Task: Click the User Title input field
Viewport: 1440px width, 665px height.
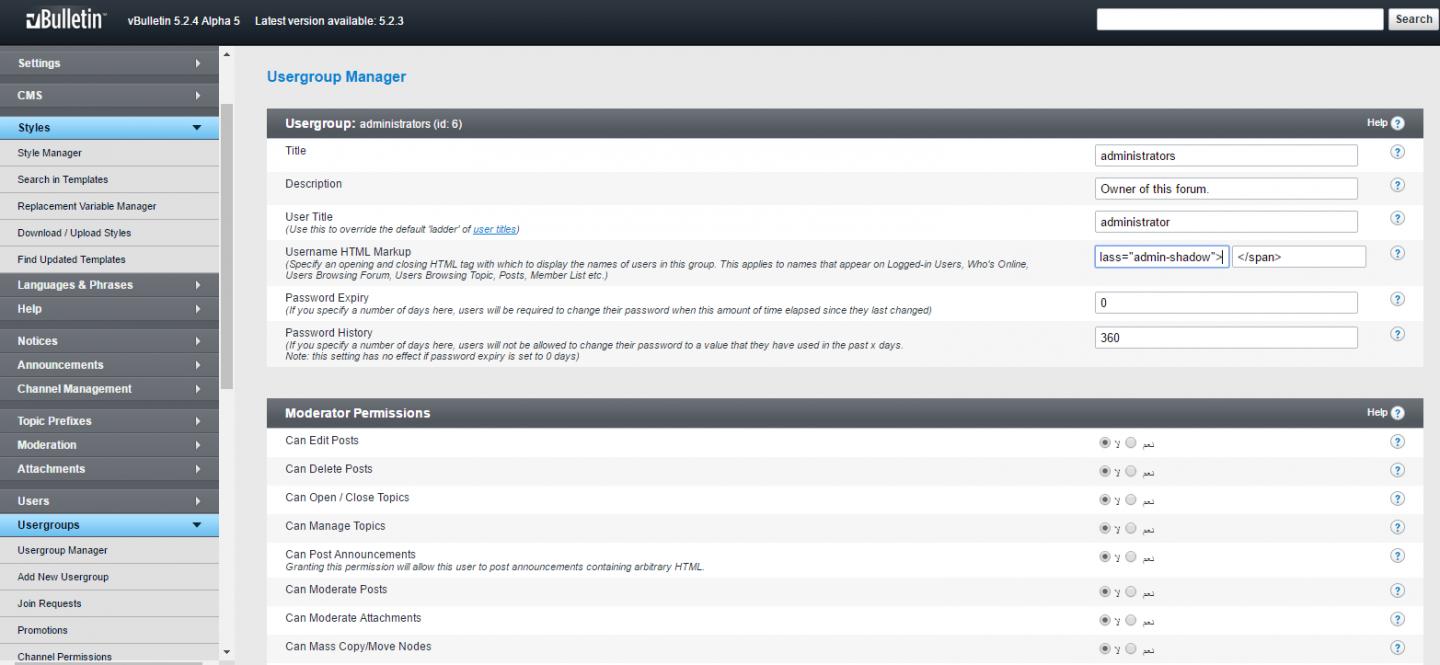Action: [1226, 221]
